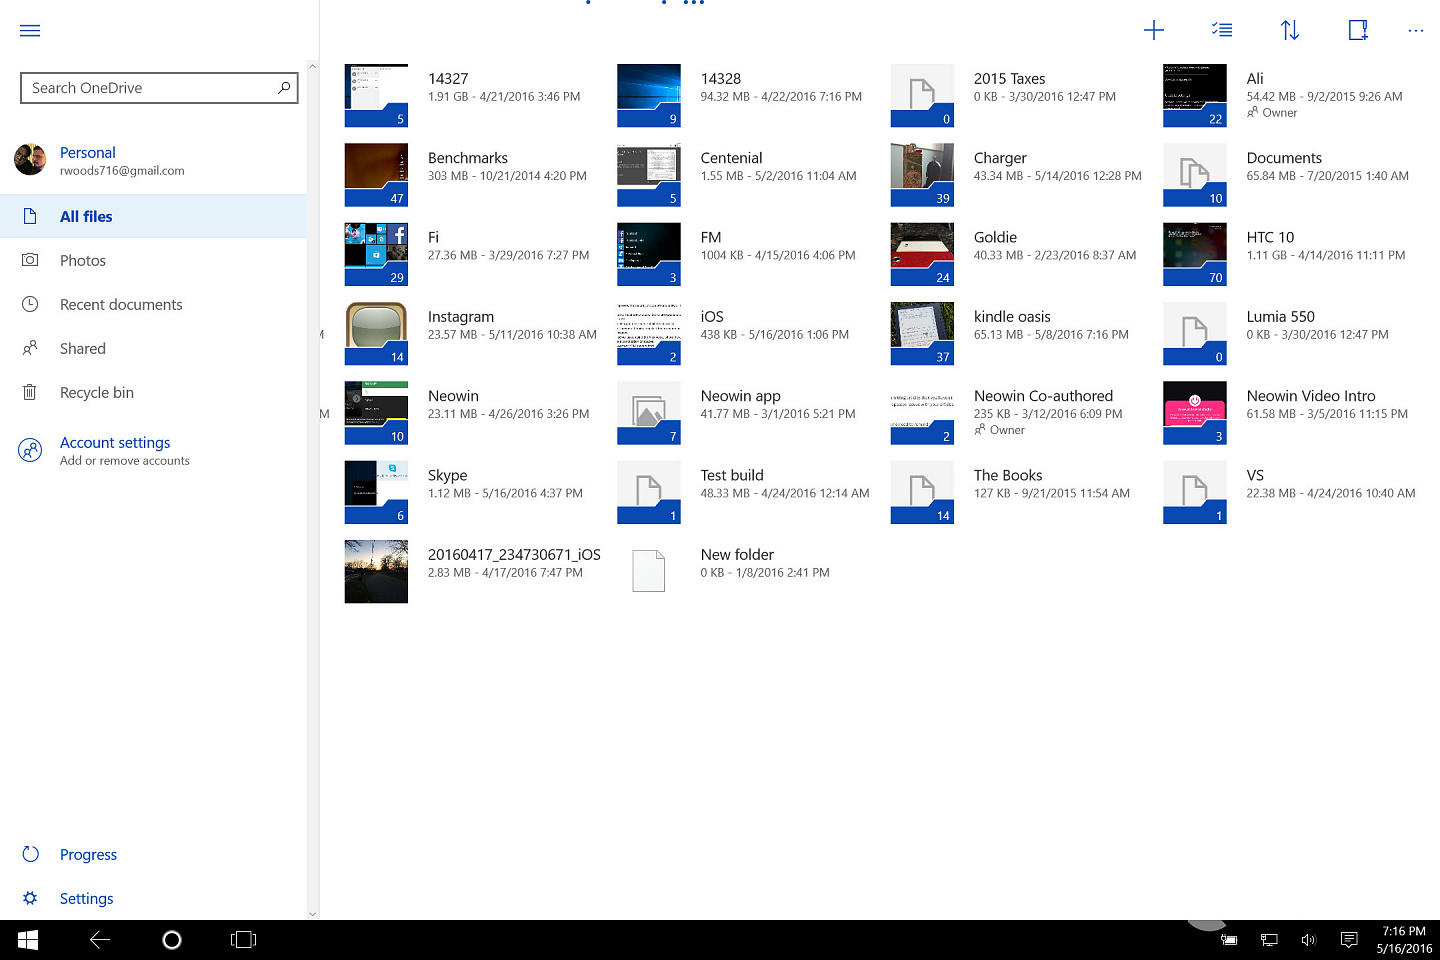
Task: Click the "Neowin Co-authored" folder name
Action: coord(1043,396)
